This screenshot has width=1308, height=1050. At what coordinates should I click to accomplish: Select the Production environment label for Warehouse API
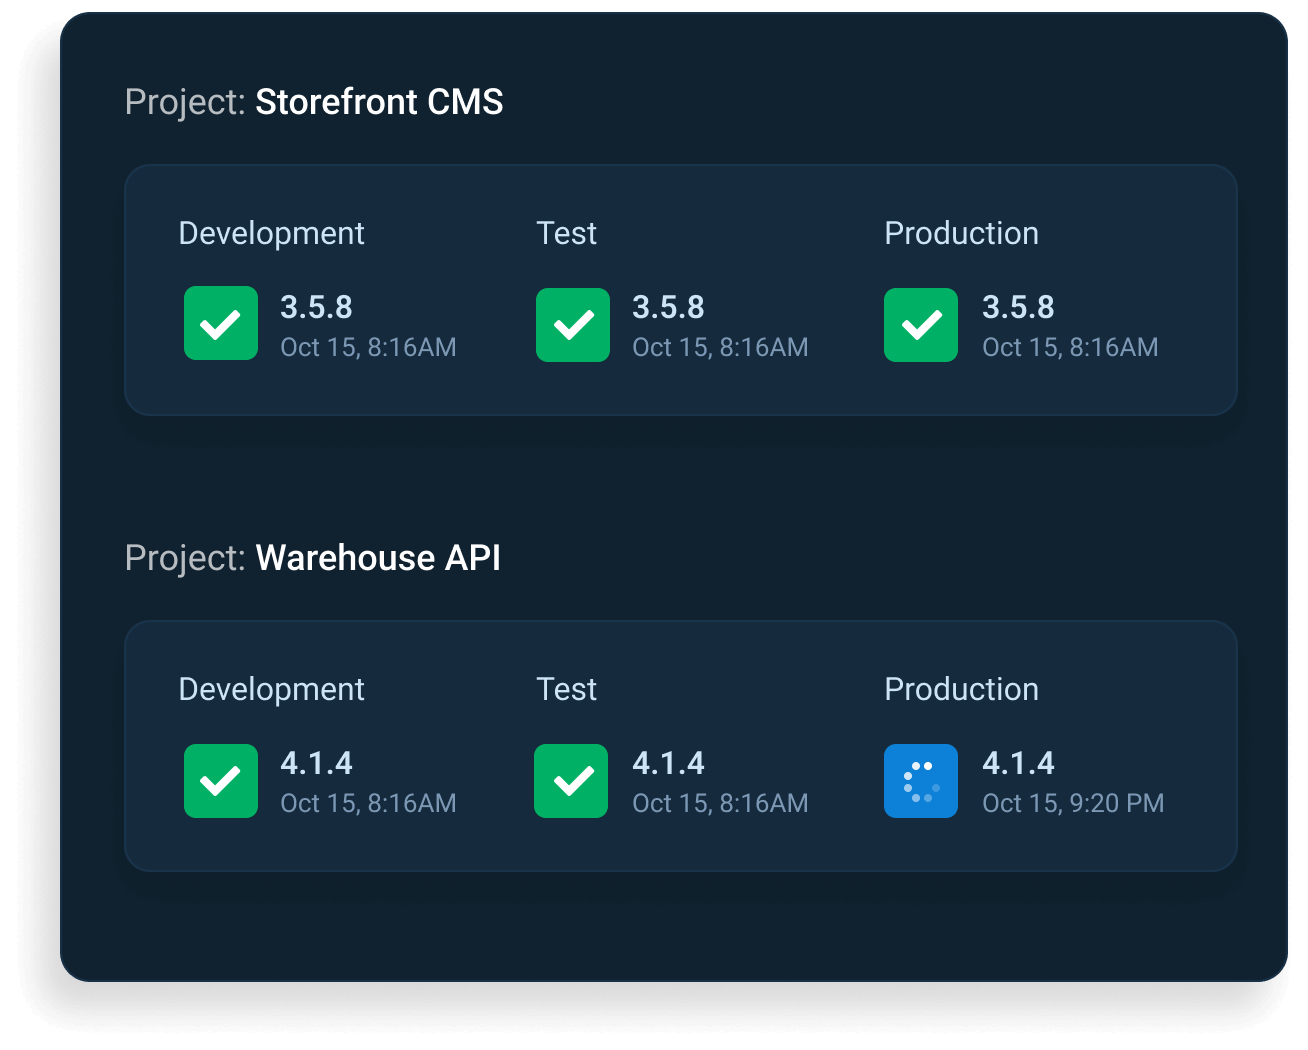click(x=961, y=689)
